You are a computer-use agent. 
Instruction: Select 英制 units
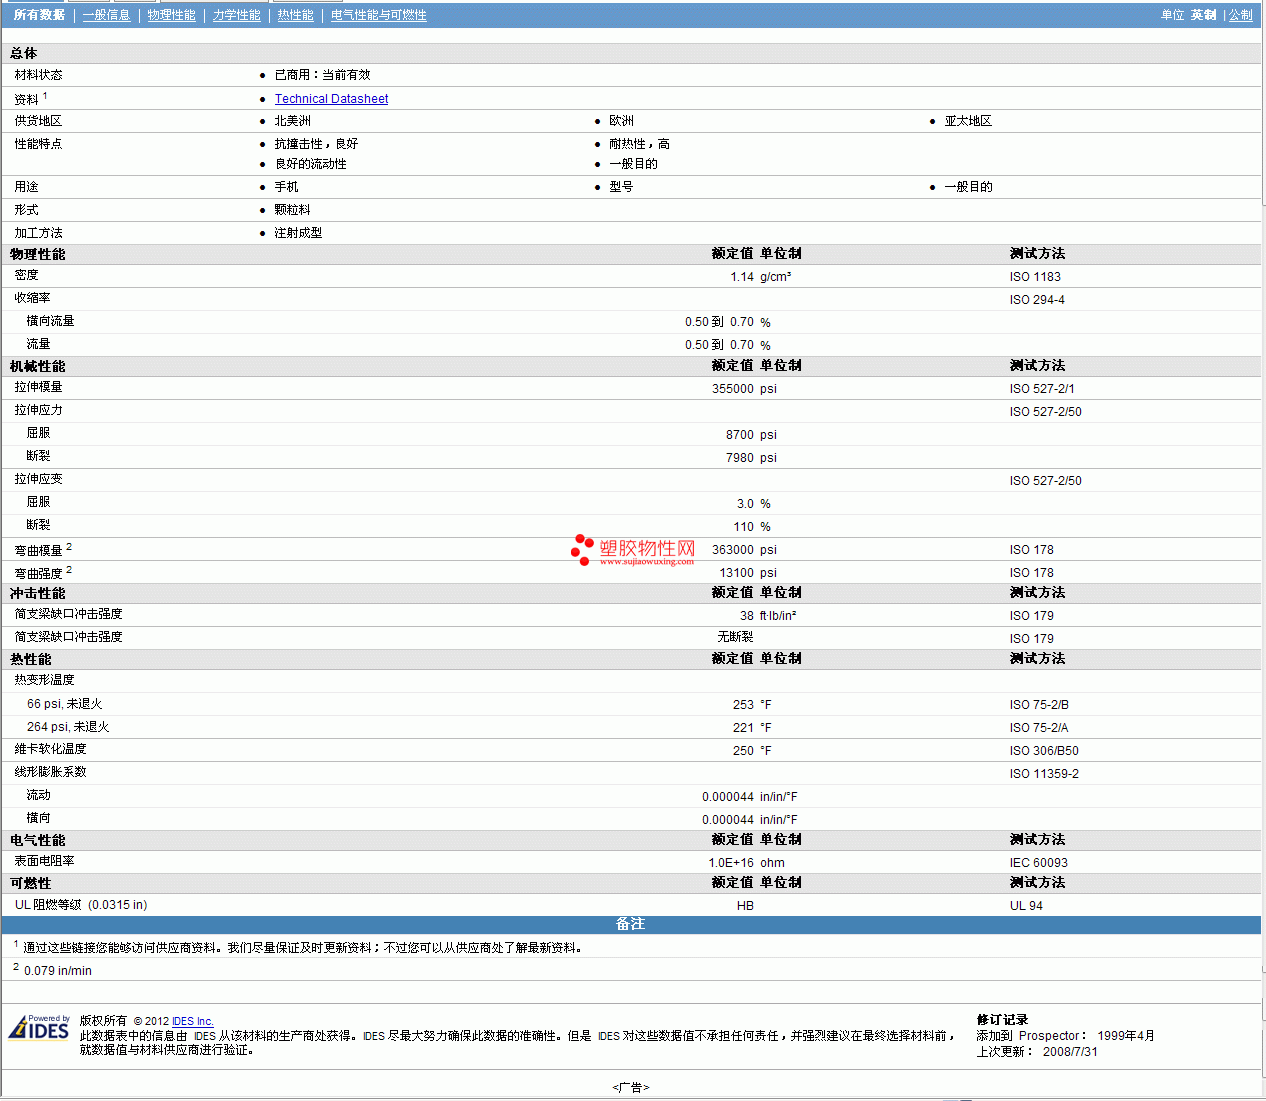click(x=1203, y=15)
